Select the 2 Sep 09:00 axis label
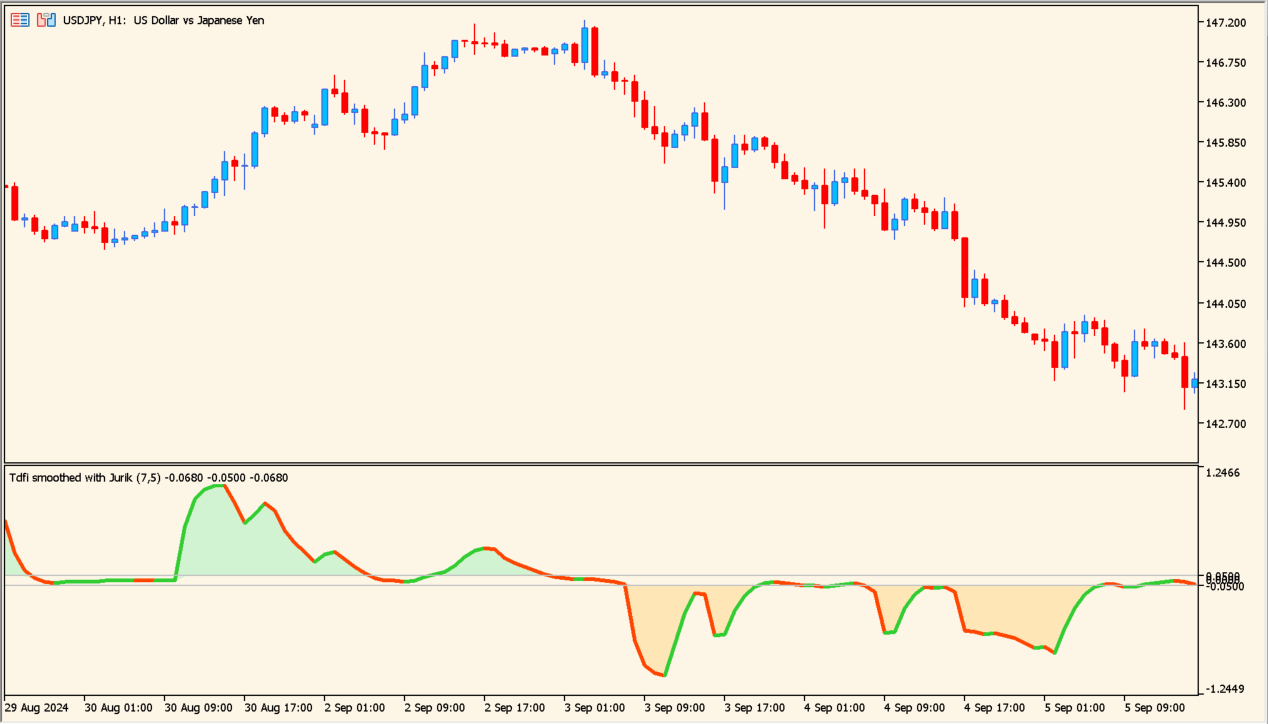Viewport: 1268px width, 724px height. pyautogui.click(x=434, y=707)
